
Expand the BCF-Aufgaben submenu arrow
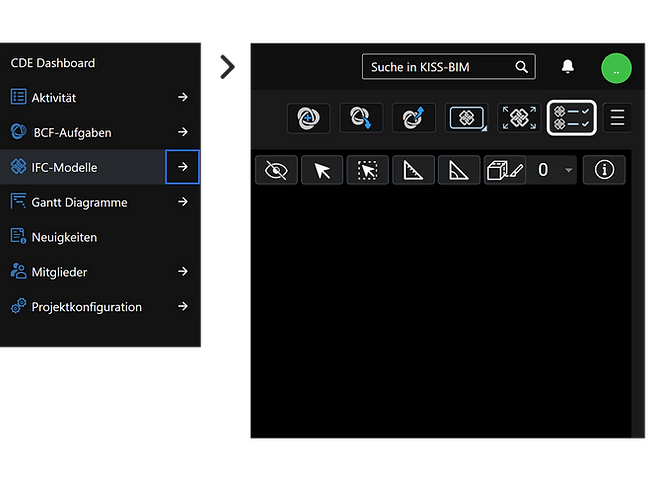(183, 132)
